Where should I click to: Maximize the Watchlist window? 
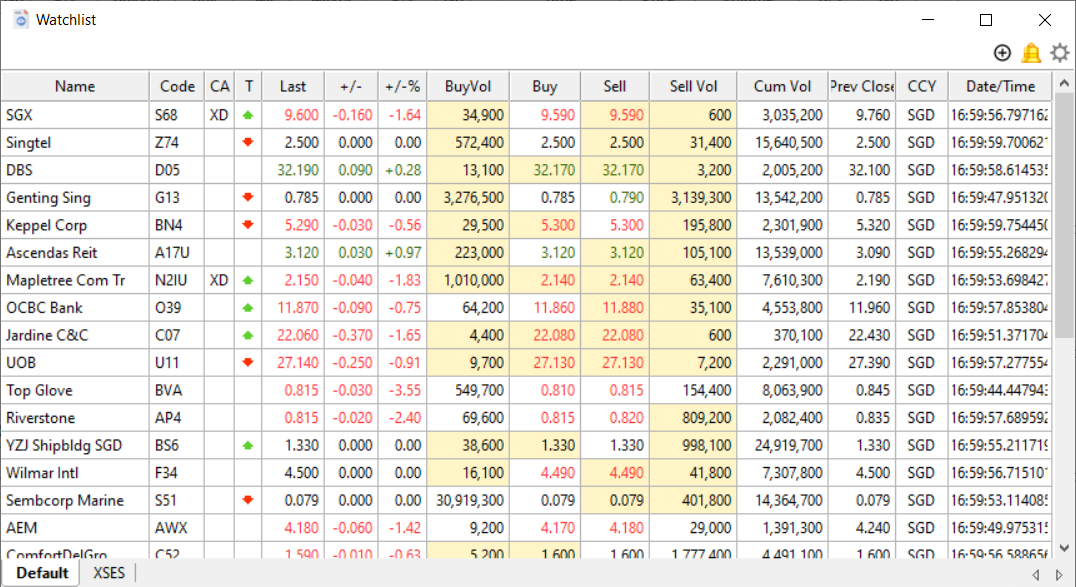[x=986, y=20]
